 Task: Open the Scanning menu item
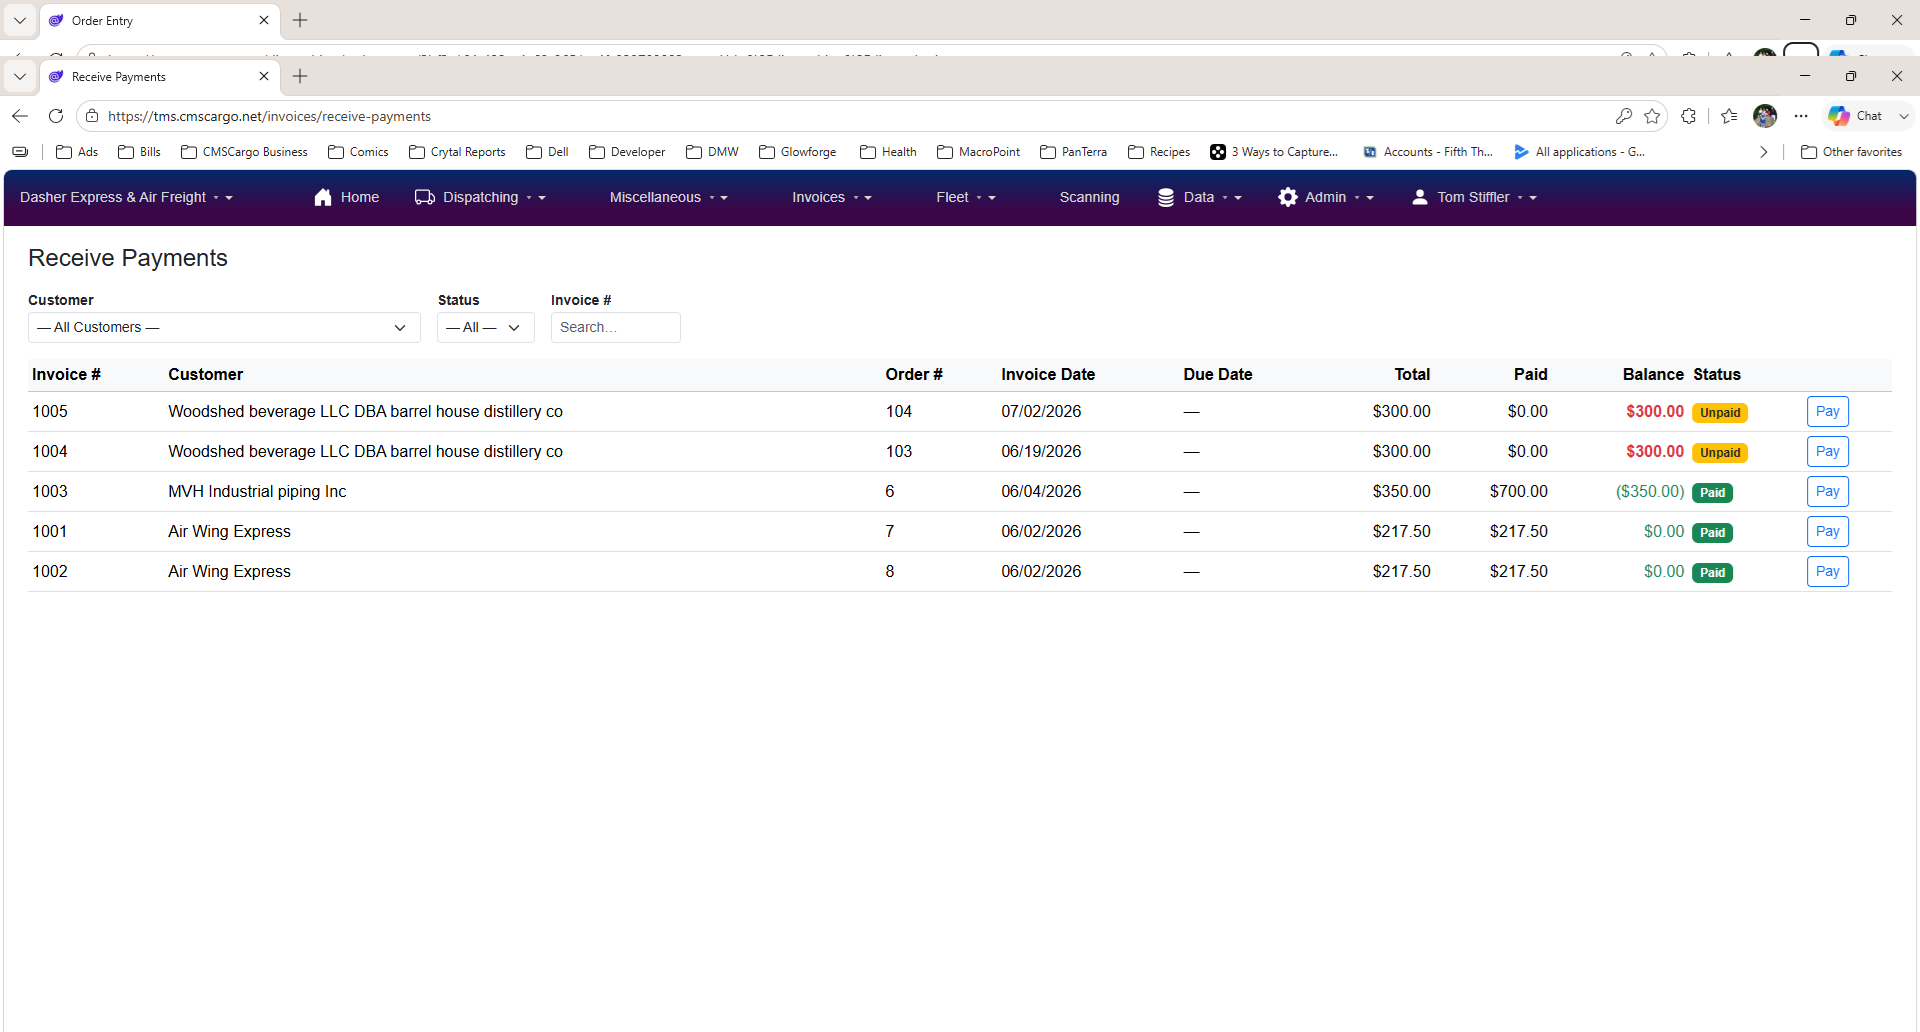(x=1089, y=198)
